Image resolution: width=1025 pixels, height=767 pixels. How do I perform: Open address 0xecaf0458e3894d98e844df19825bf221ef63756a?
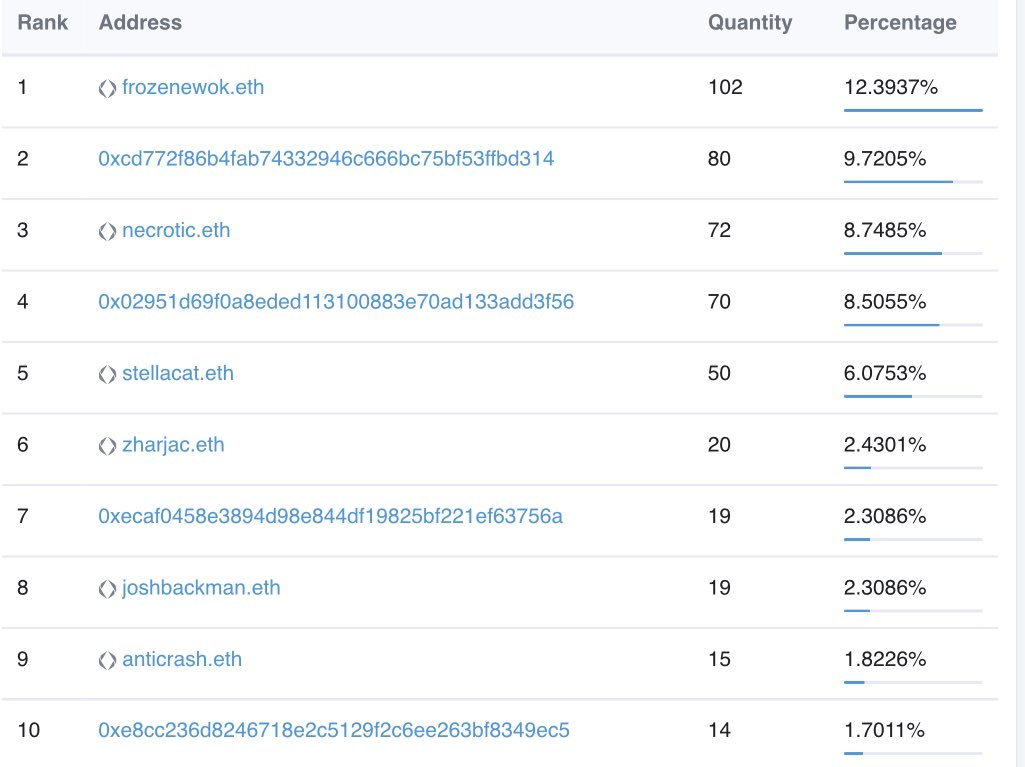point(330,516)
